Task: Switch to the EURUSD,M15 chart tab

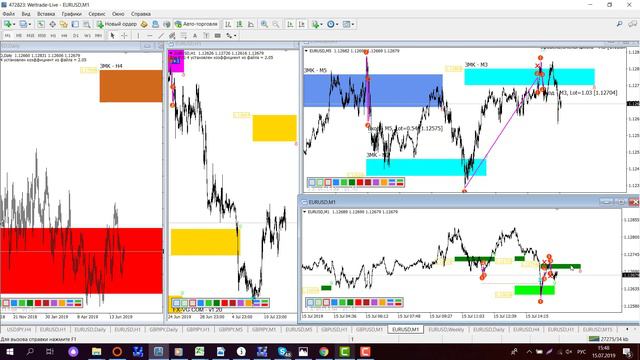Action: point(598,329)
